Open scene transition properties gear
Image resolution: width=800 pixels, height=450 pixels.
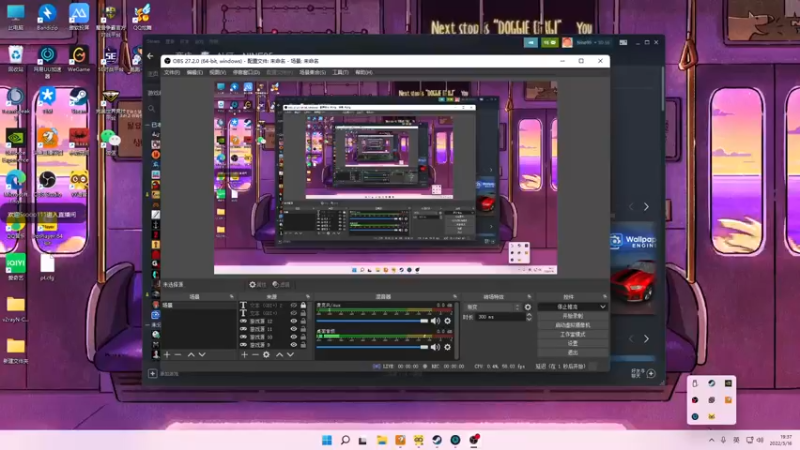(528, 307)
